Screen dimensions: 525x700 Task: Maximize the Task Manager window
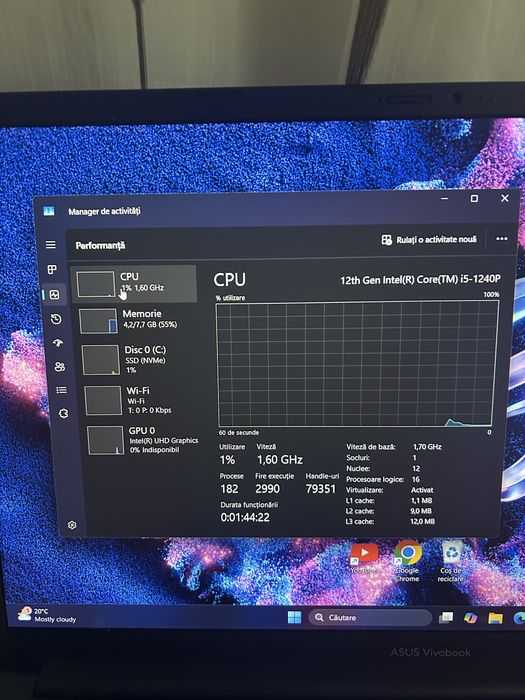(474, 198)
